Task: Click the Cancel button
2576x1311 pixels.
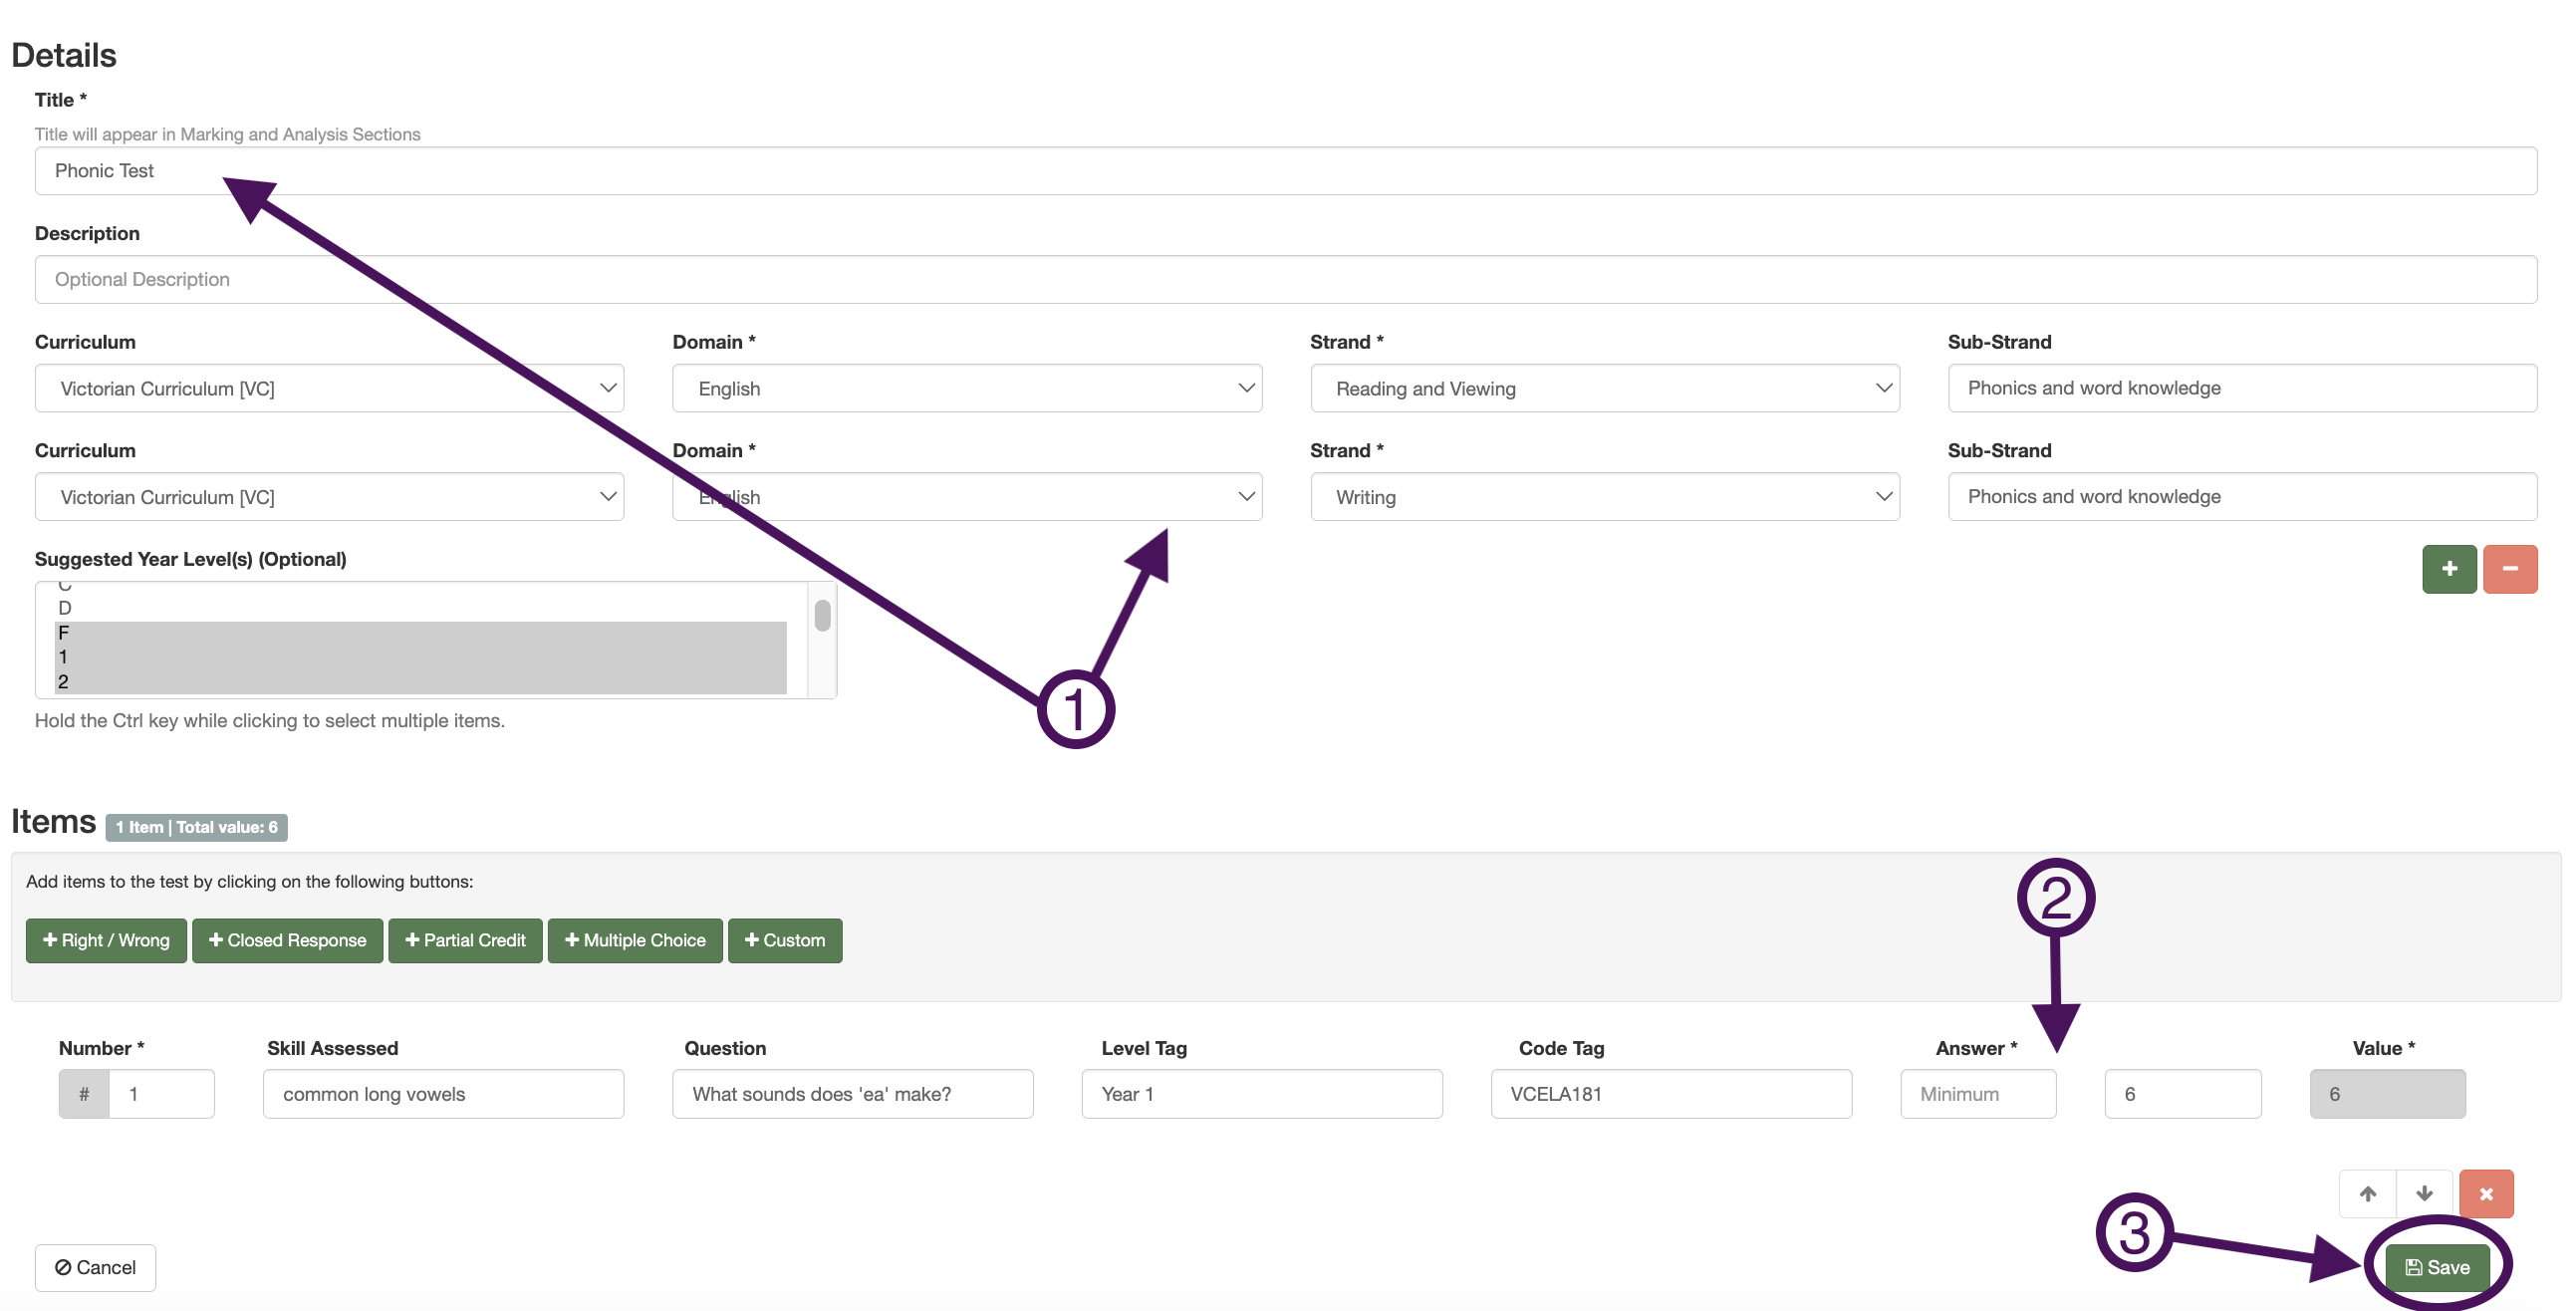Action: coord(95,1267)
